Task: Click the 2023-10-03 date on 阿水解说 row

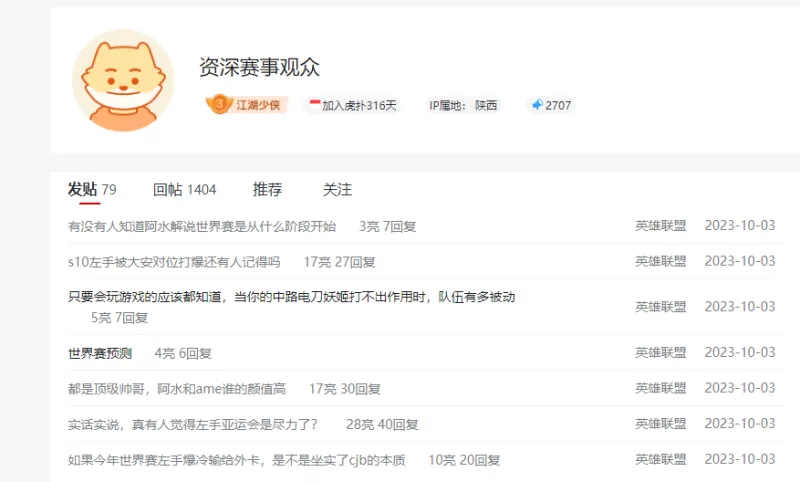Action: [740, 225]
